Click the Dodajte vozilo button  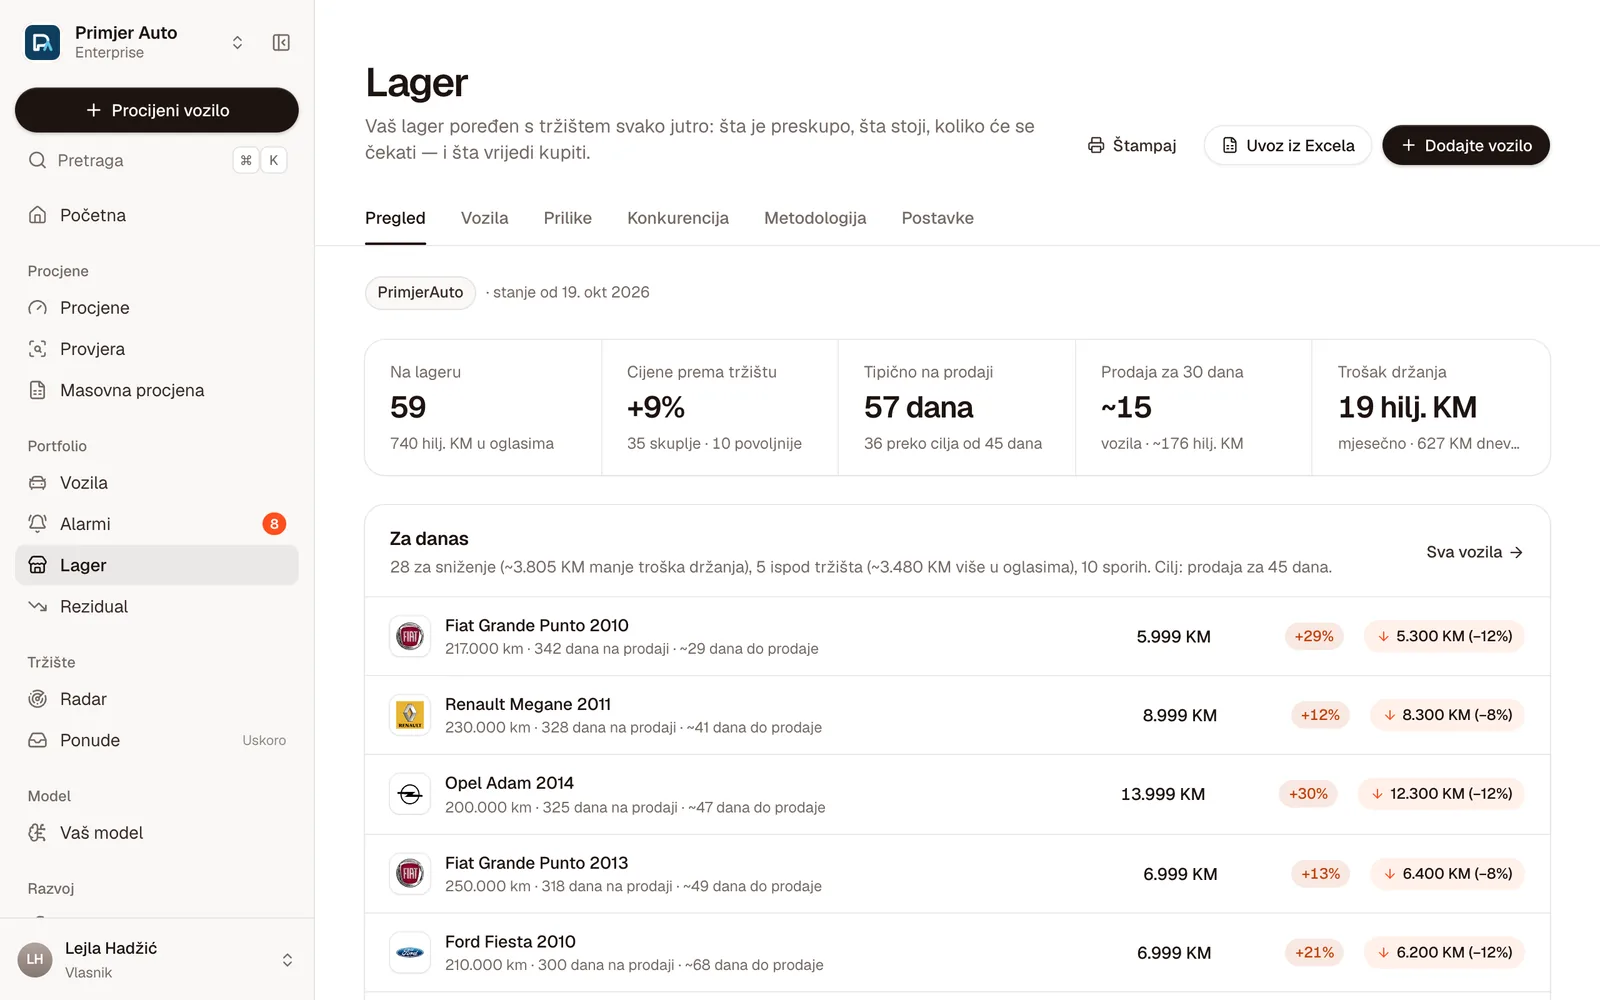coord(1466,145)
